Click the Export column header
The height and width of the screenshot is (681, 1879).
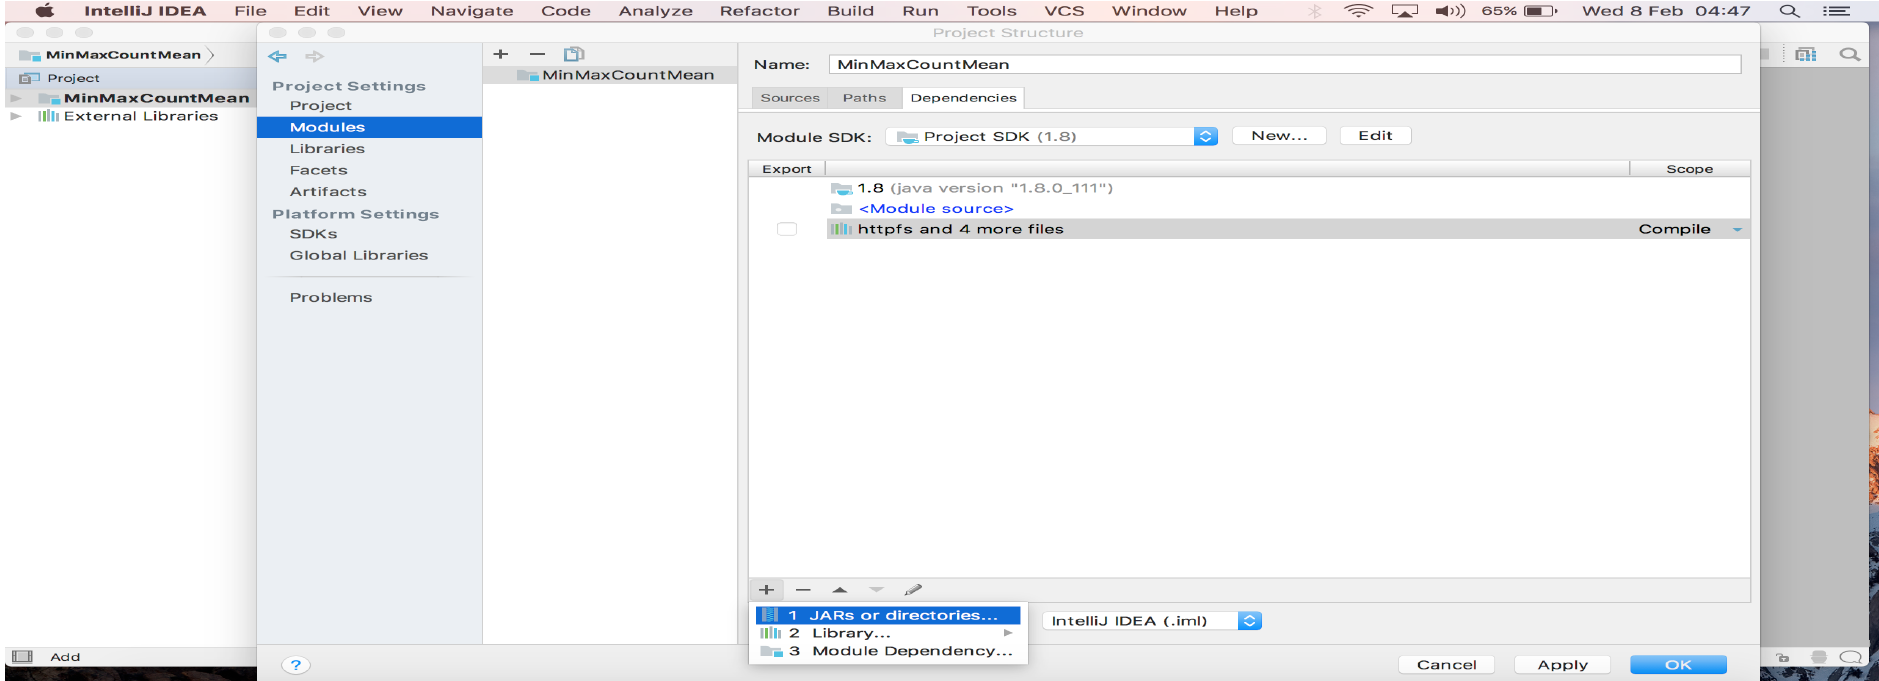(787, 169)
